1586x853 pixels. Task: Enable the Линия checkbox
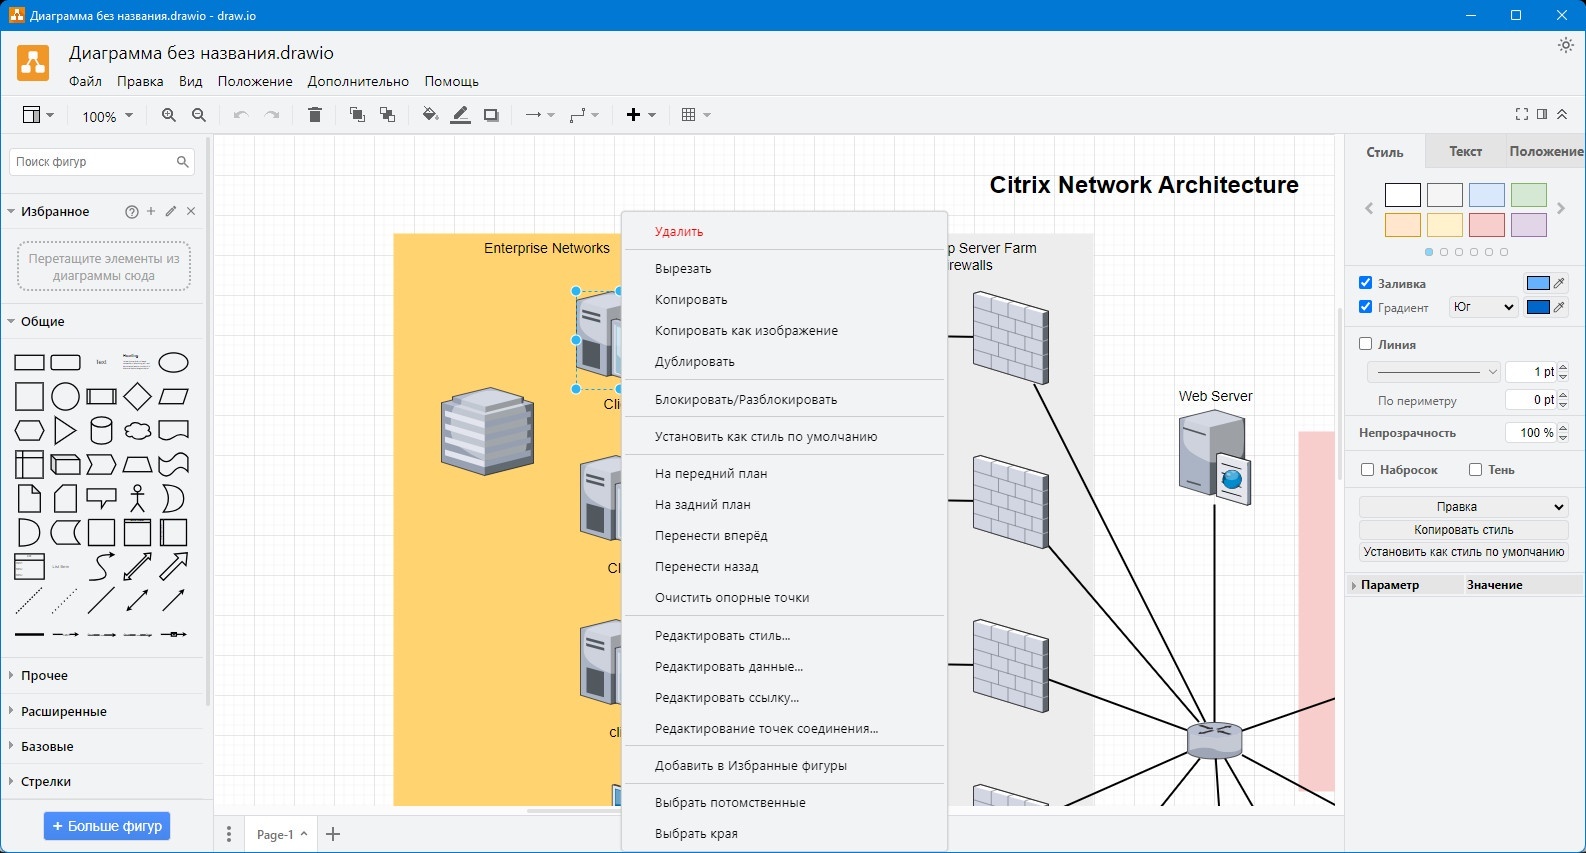point(1366,344)
